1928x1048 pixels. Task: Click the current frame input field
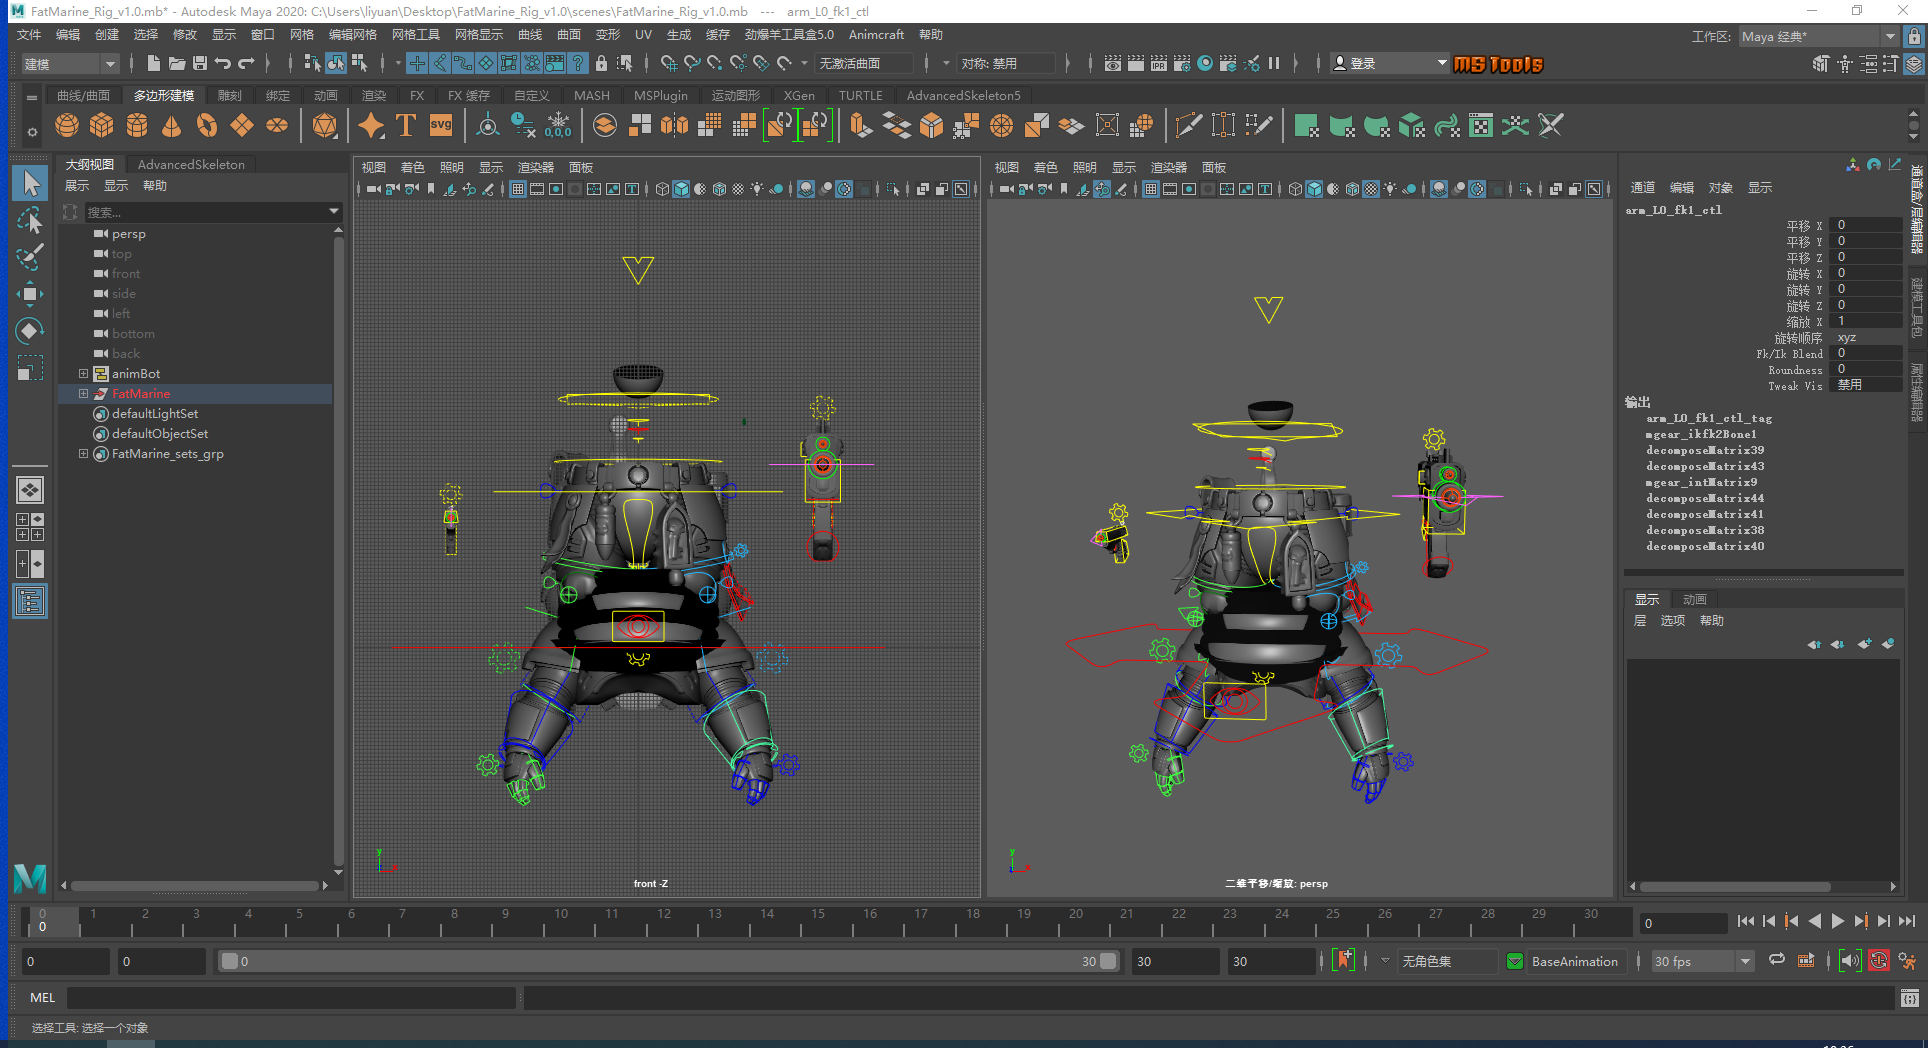pyautogui.click(x=1683, y=923)
